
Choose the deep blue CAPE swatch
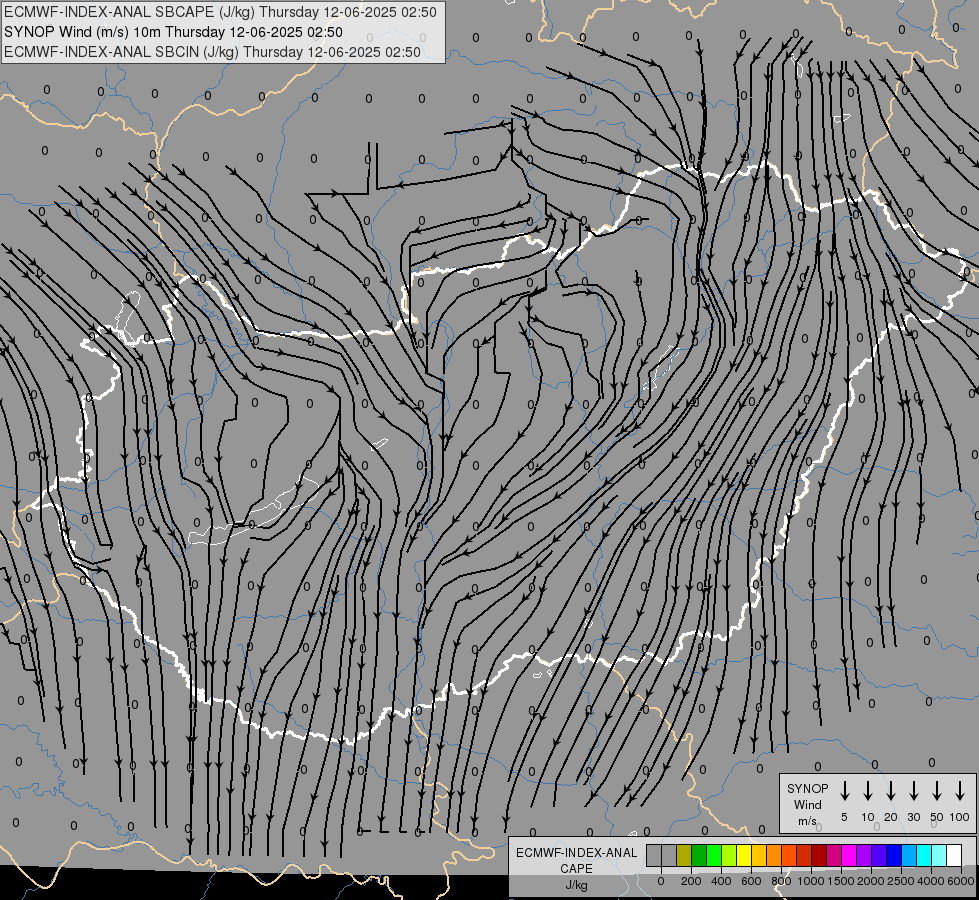click(x=895, y=855)
